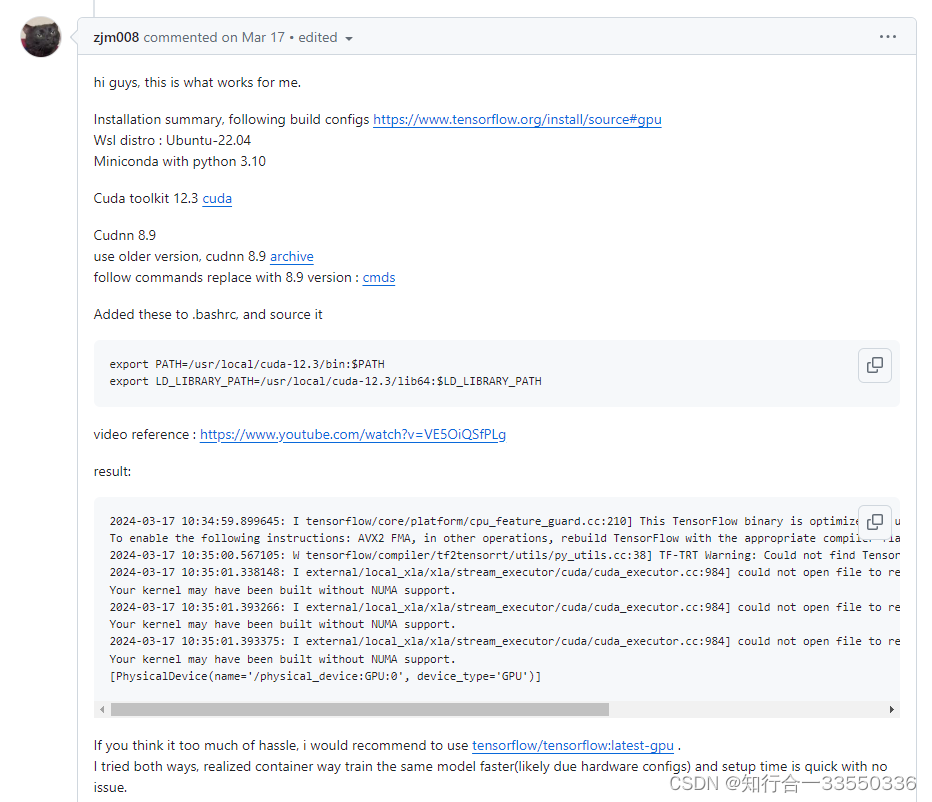This screenshot has width=932, height=802.
Task: Click the copy icon beside the bashrc exports
Action: 875,365
